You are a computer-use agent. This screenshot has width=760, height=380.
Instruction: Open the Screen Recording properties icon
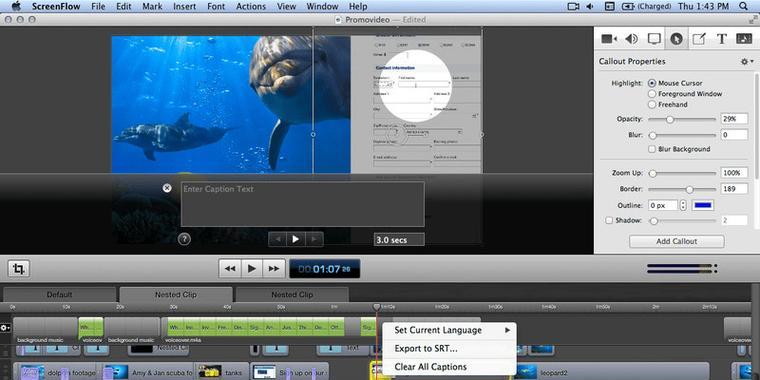(654, 39)
